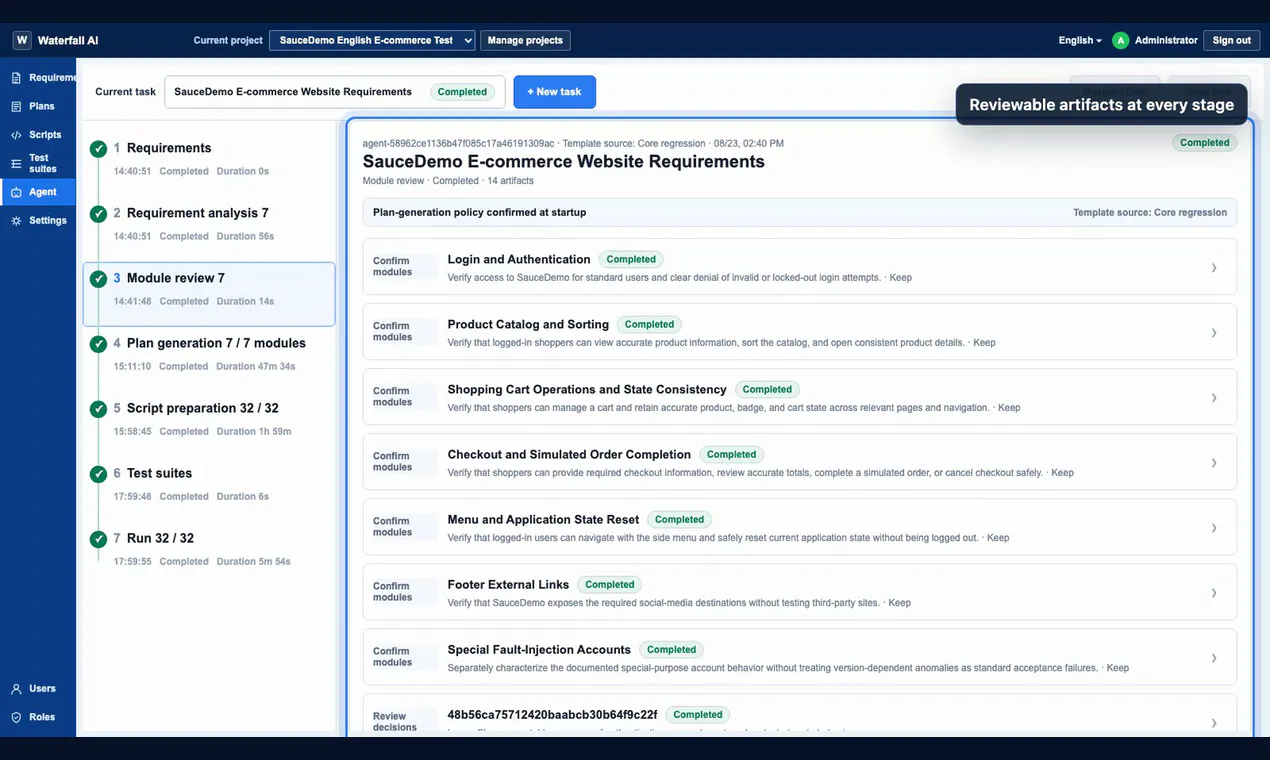Open Settings in the sidebar
1270x760 pixels.
(38, 220)
